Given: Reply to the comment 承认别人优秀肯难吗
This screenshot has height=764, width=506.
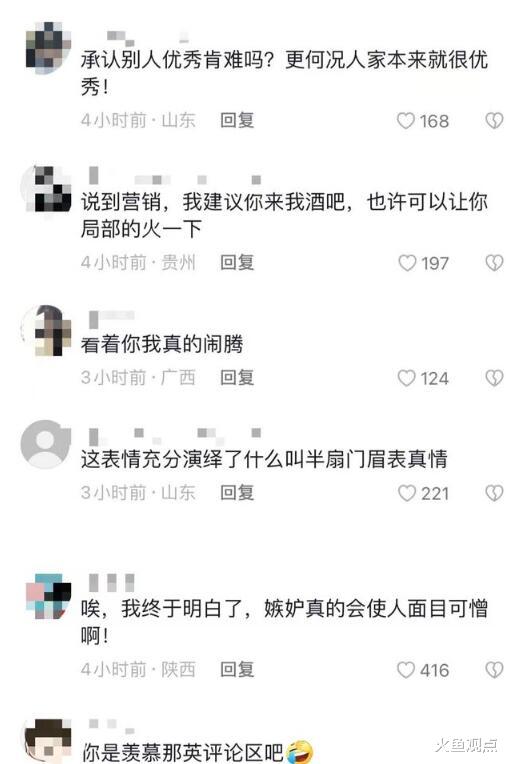Looking at the screenshot, I should point(237,120).
